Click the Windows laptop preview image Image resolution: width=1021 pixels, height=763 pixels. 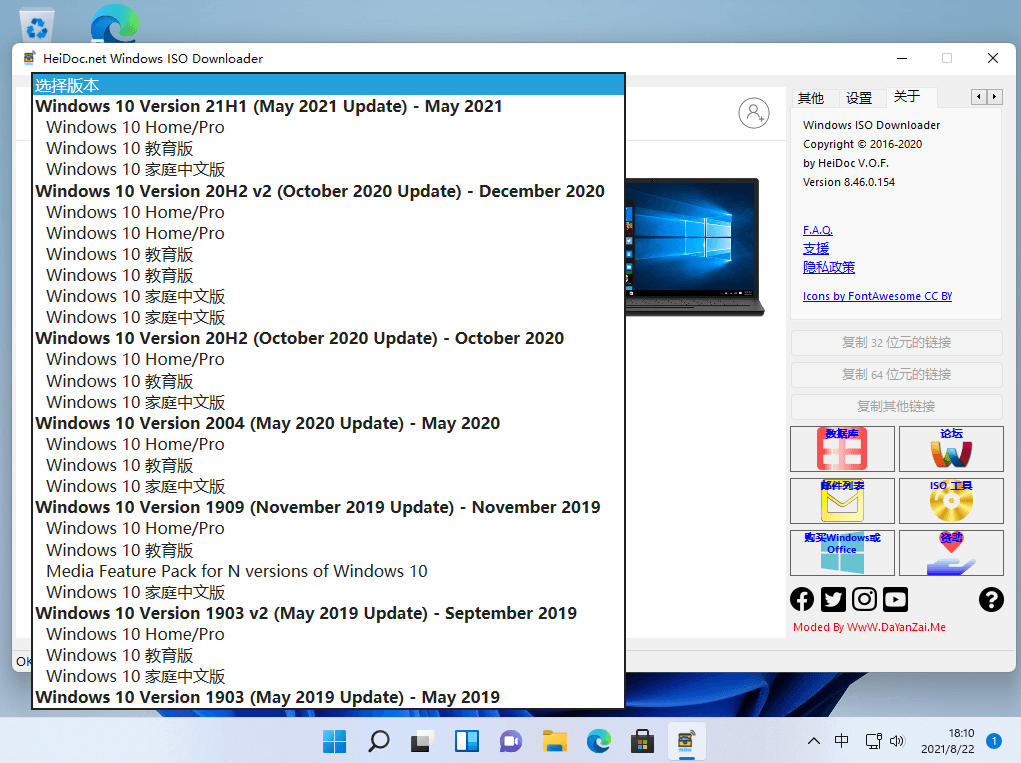693,247
